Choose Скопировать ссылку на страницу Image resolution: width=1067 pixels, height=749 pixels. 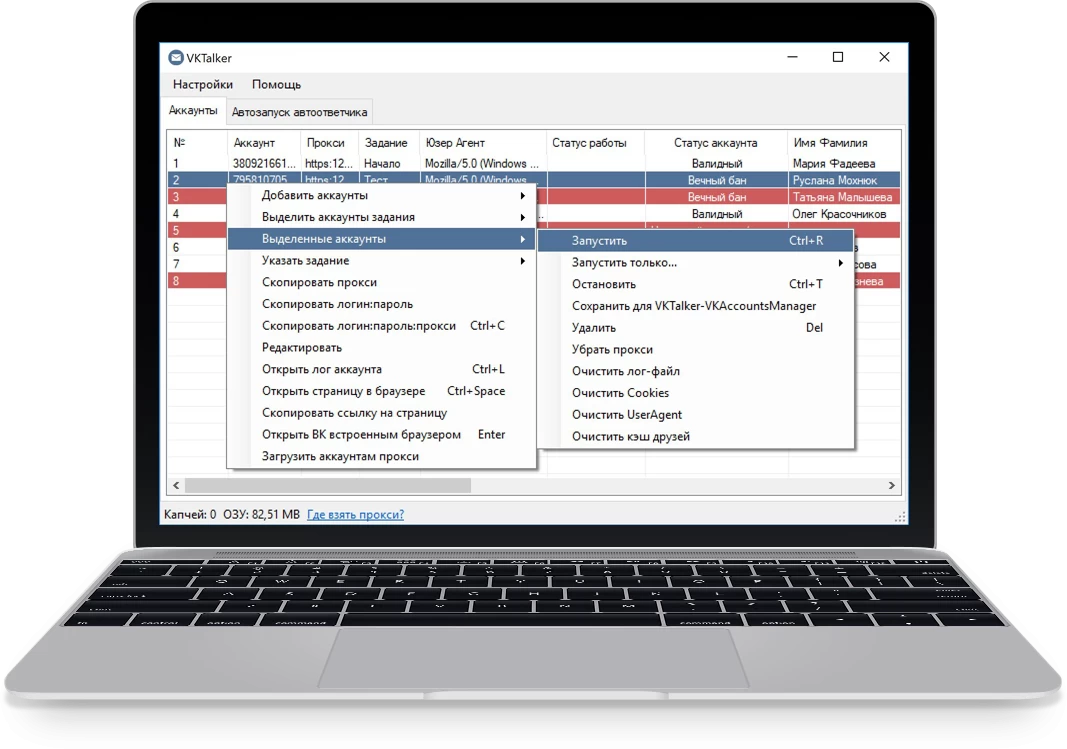pos(382,413)
